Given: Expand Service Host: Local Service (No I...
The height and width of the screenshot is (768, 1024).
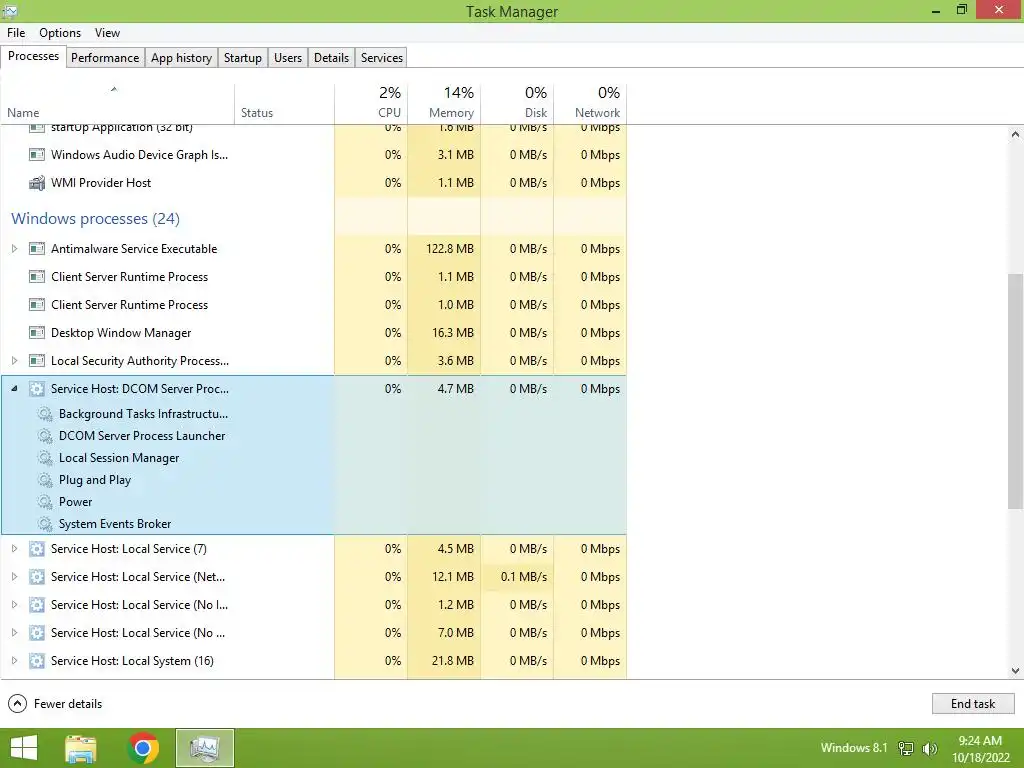Looking at the screenshot, I should pyautogui.click(x=14, y=605).
